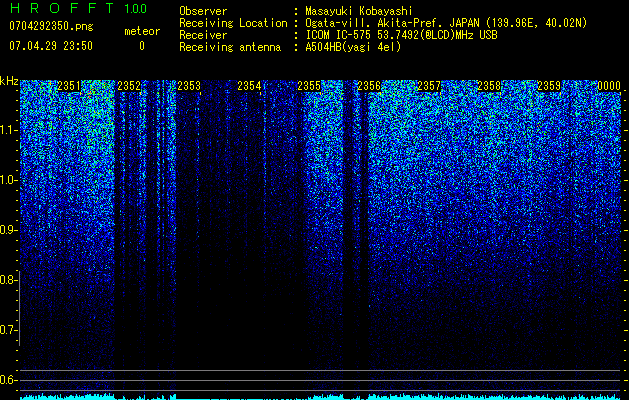Click the 1.0 frequency axis label
Screen dimensions: 629x400
(8, 180)
